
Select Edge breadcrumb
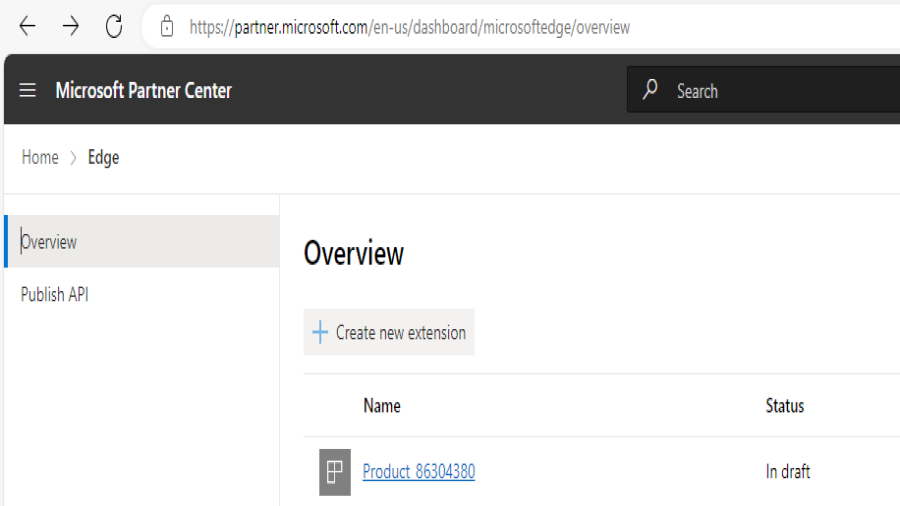tap(103, 158)
